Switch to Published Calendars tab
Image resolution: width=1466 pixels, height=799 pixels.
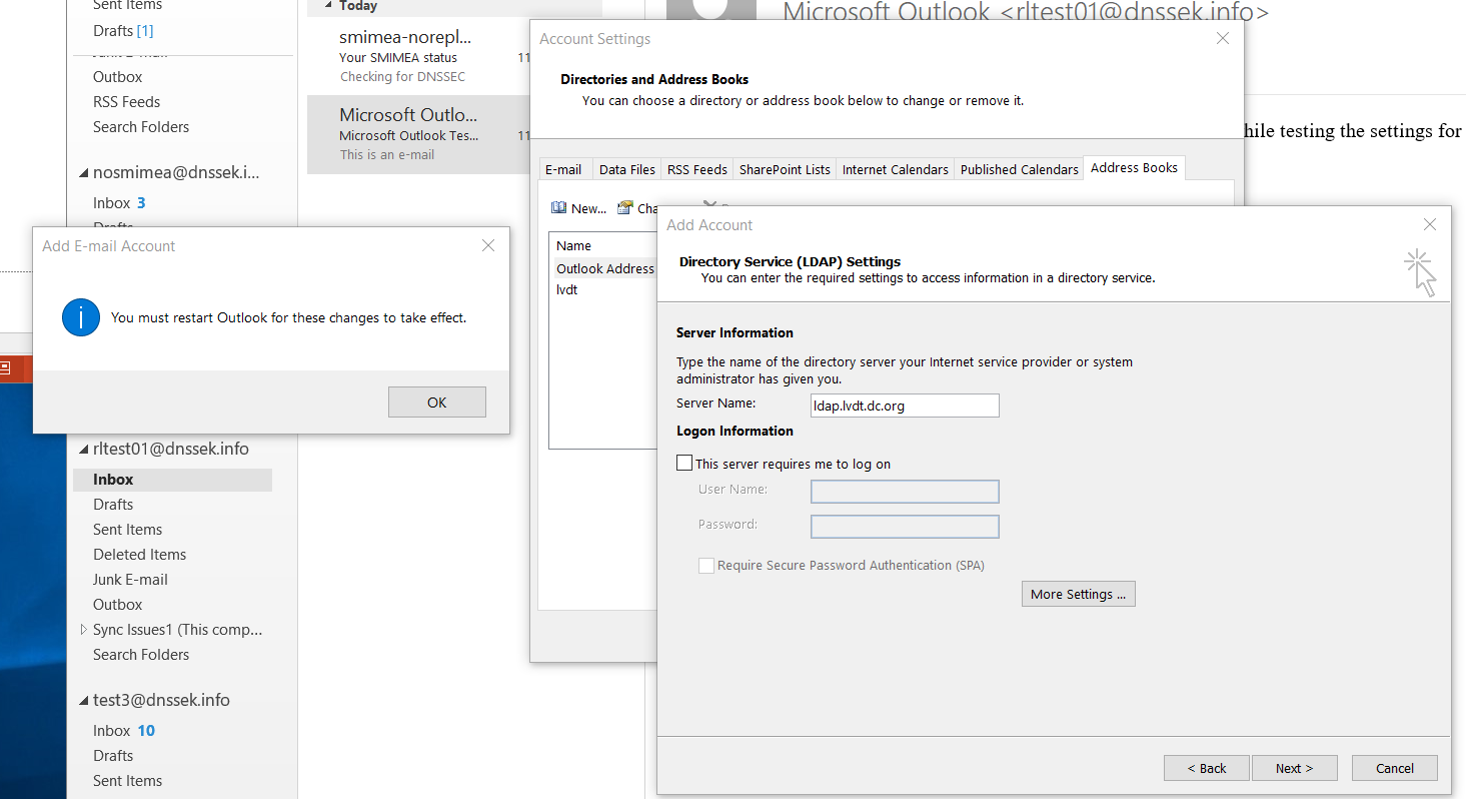pos(1019,169)
